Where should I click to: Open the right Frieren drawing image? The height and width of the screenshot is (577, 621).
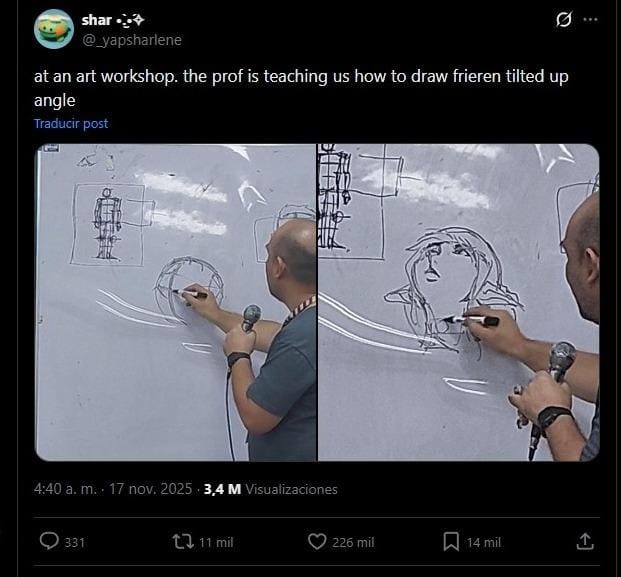[x=458, y=302]
